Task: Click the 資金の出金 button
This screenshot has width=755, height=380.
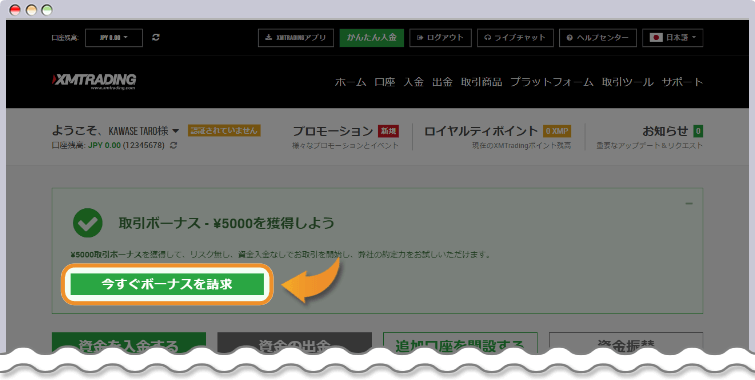Action: coord(294,343)
